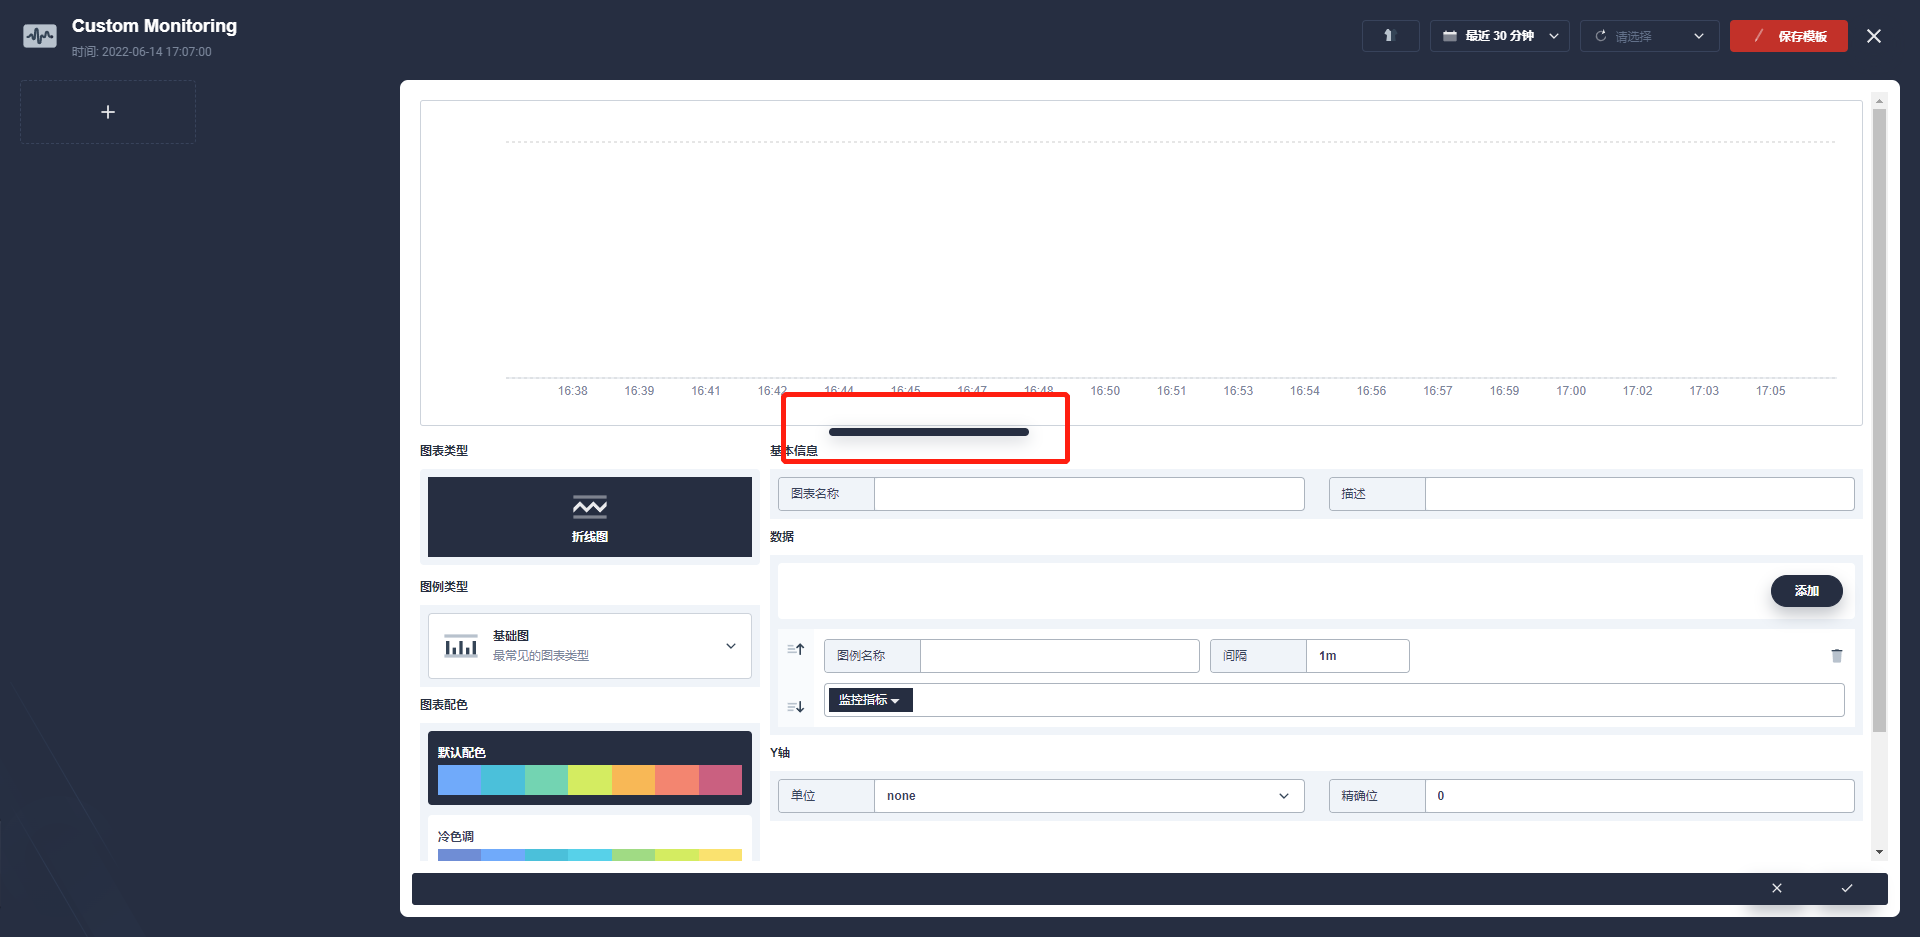Focus the 图表名称 input field
This screenshot has height=937, width=1920.
click(1089, 494)
